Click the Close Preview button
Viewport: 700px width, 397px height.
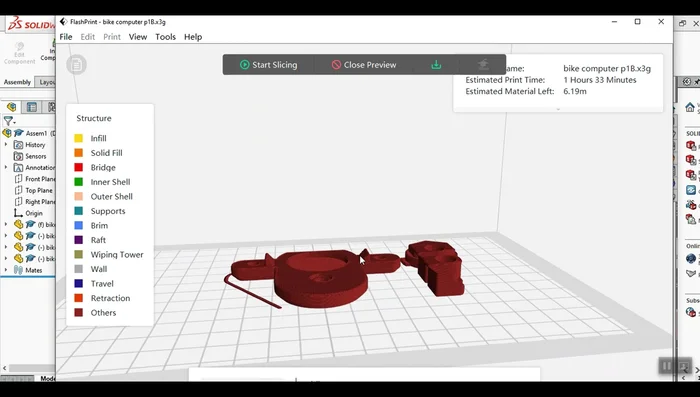point(364,65)
